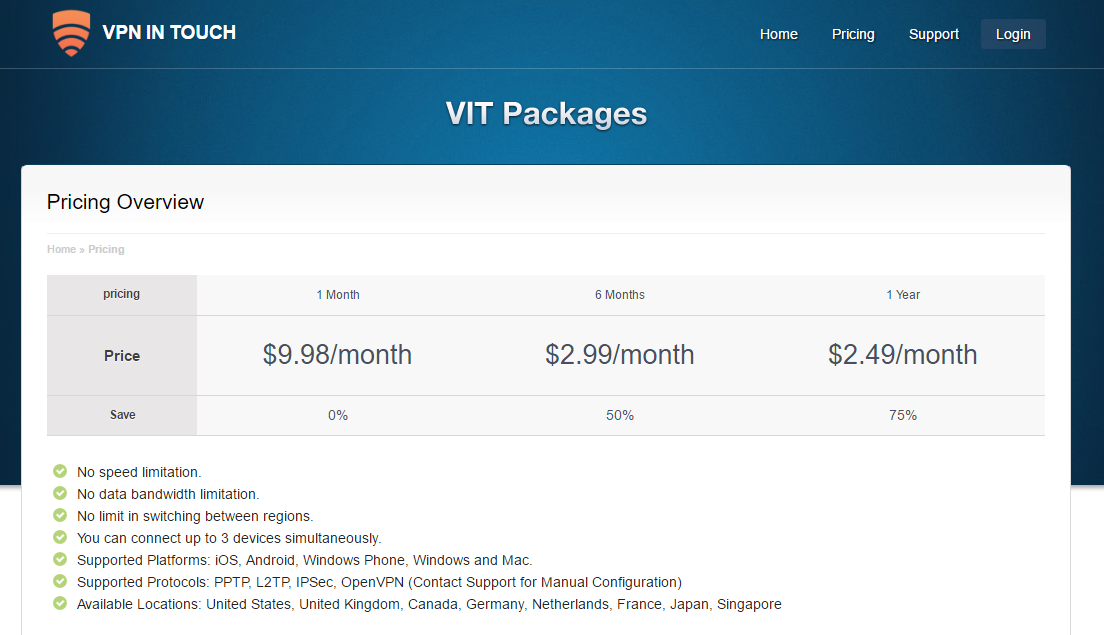Open the Support menu item

pyautogui.click(x=933, y=34)
